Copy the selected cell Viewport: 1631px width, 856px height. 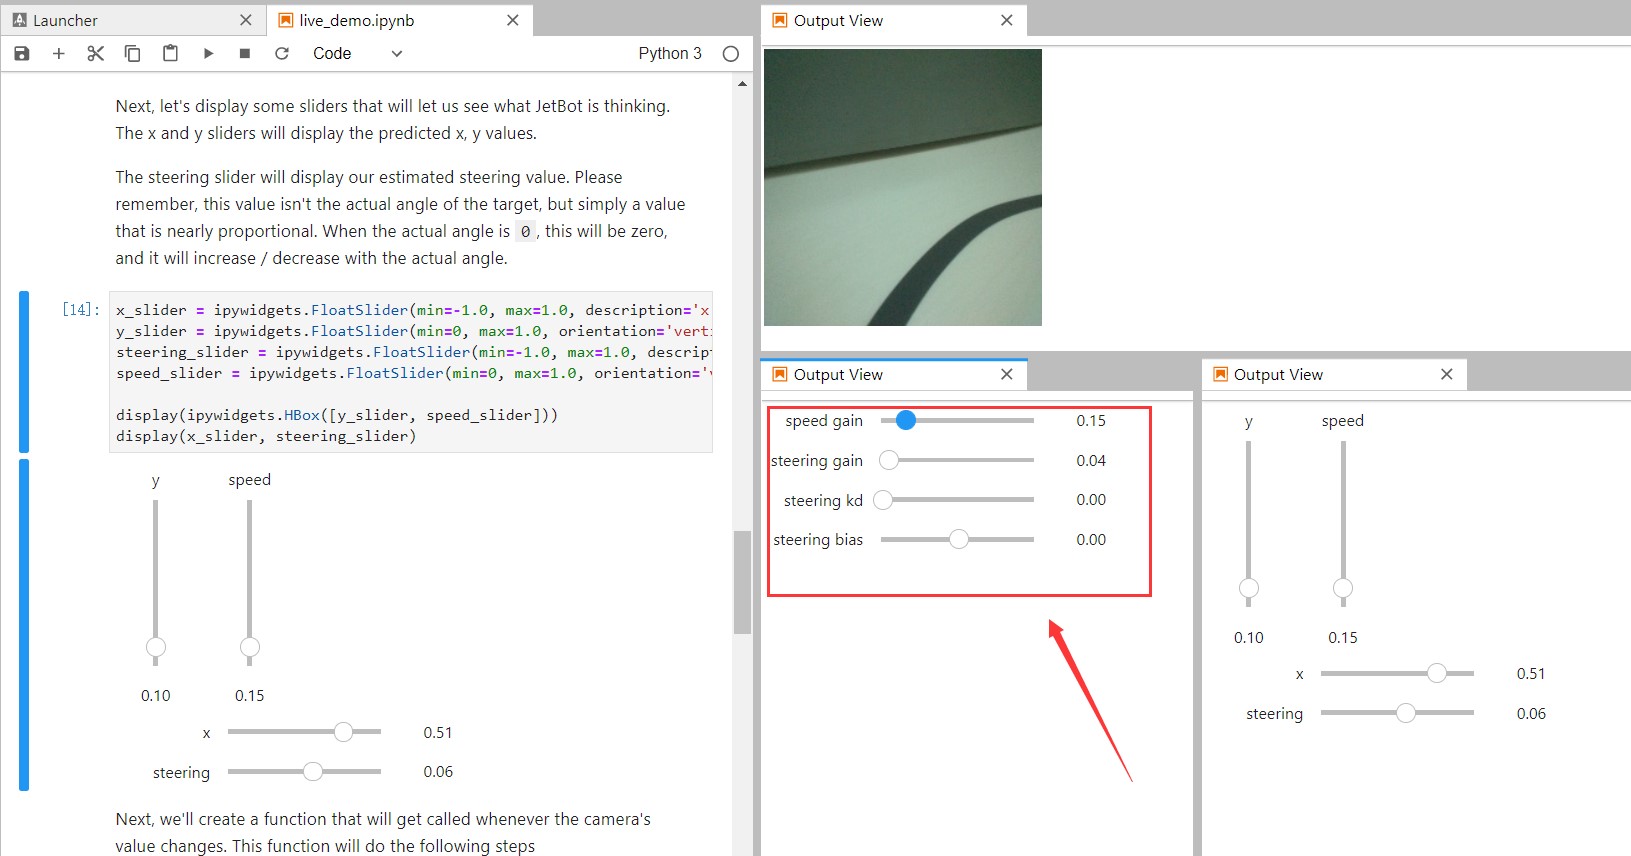[132, 53]
